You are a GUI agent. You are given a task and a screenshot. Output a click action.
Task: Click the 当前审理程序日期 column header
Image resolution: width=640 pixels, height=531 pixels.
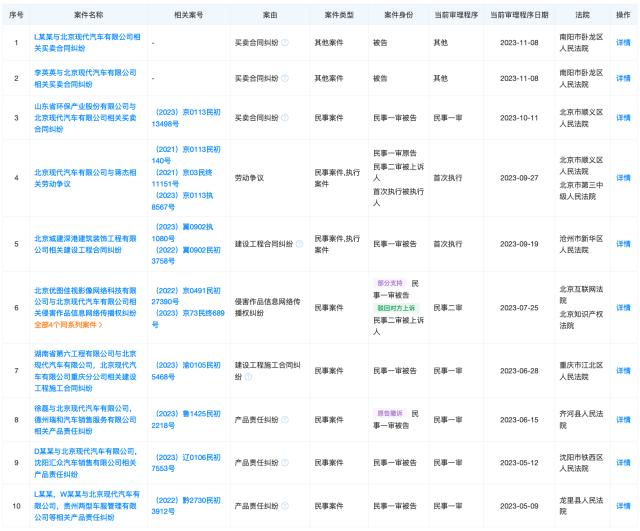point(519,15)
